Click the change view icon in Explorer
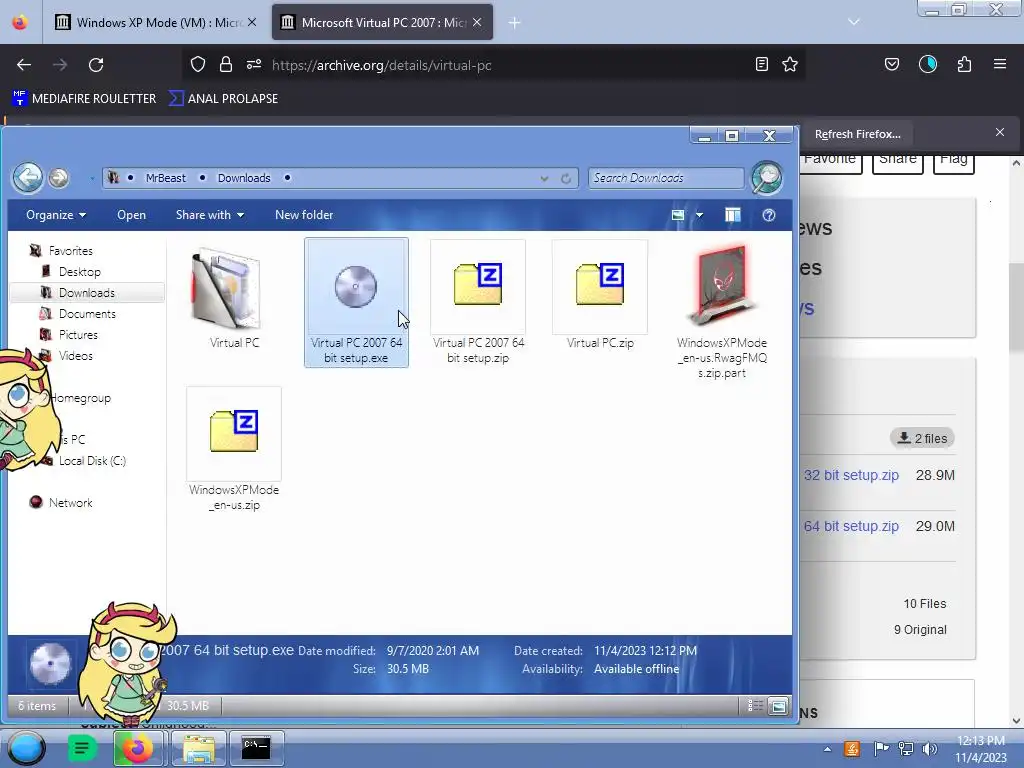1024x768 pixels. point(678,215)
